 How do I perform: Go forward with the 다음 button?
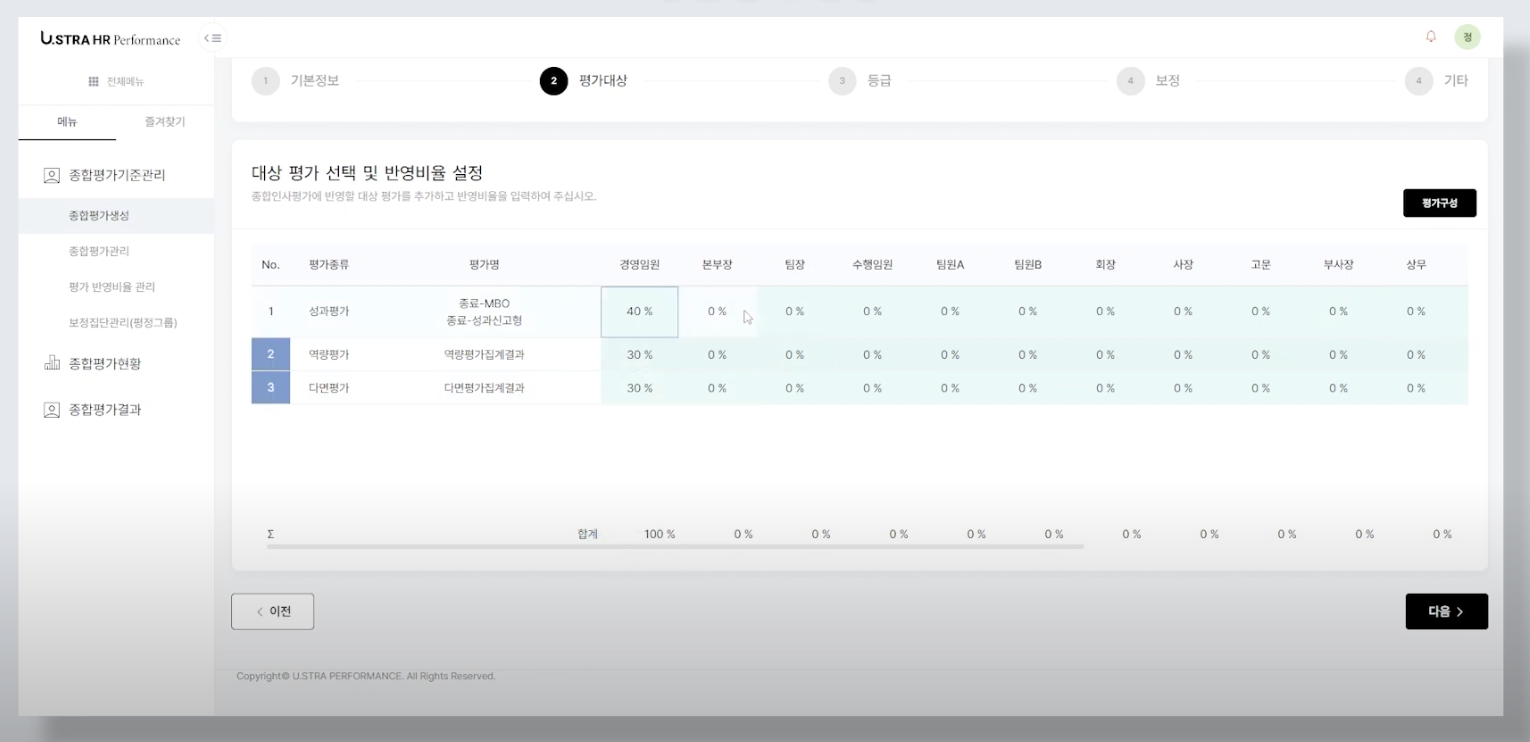(1445, 612)
